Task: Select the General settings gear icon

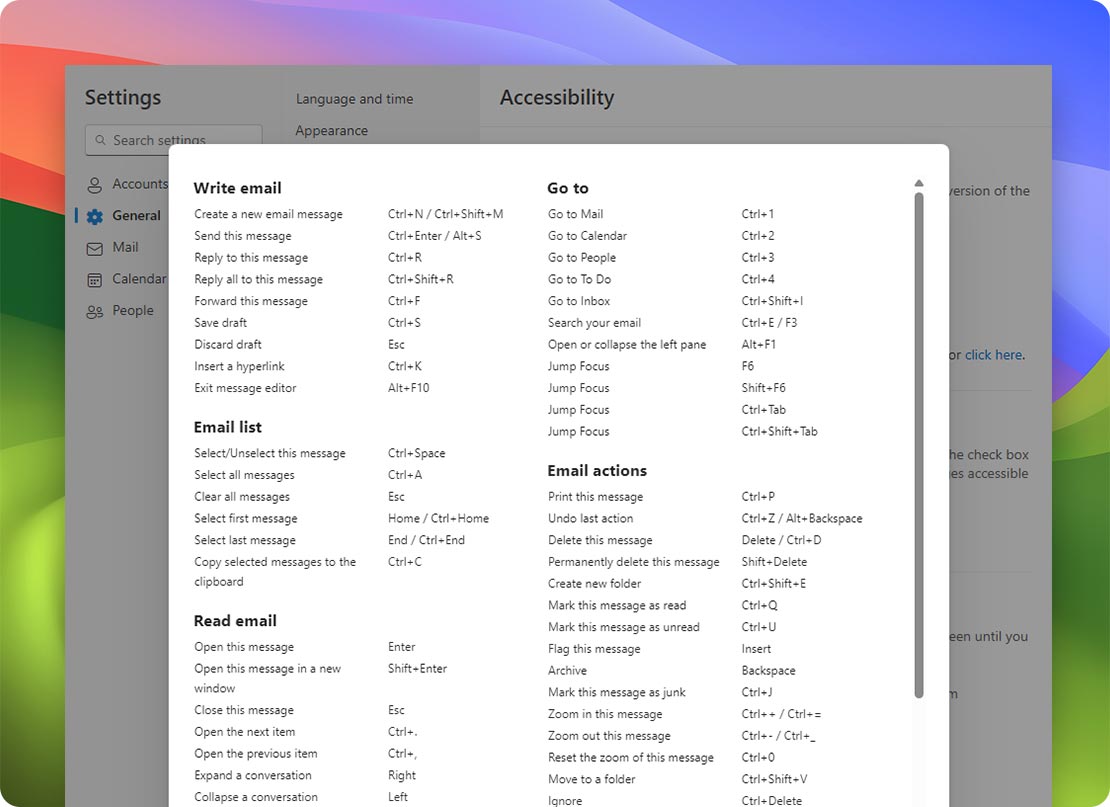Action: click(95, 215)
